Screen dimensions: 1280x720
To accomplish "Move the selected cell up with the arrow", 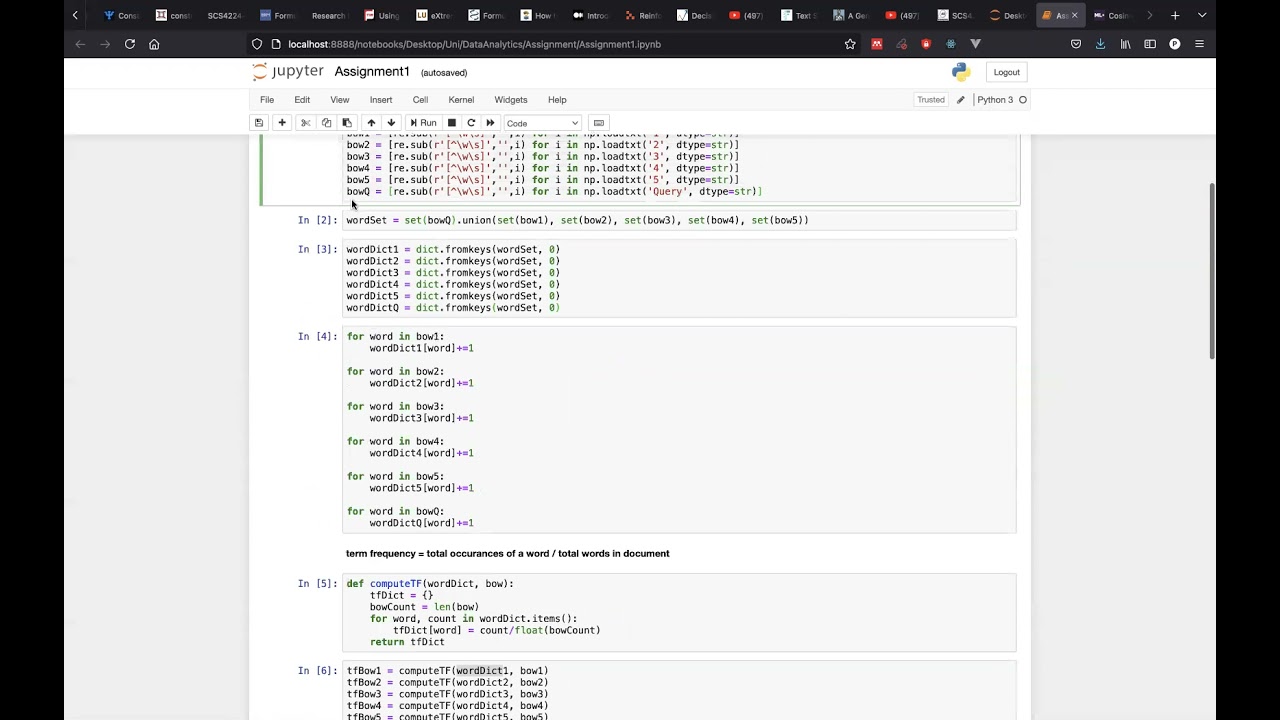I will (x=371, y=123).
